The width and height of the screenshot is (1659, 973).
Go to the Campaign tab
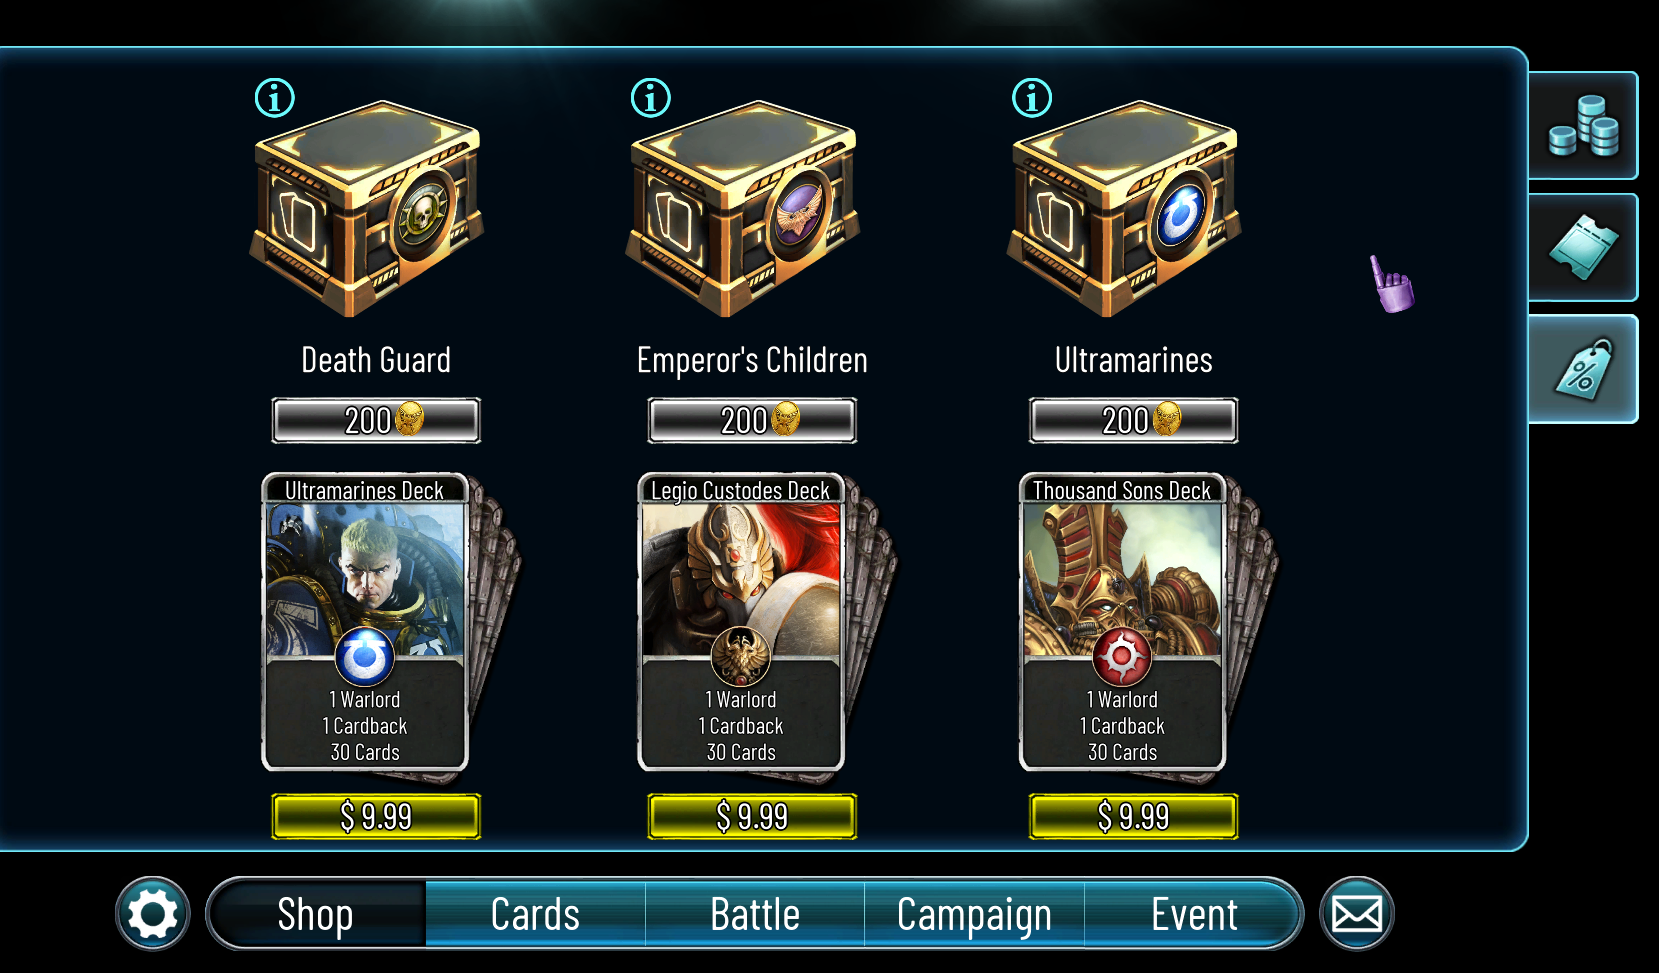pos(974,914)
